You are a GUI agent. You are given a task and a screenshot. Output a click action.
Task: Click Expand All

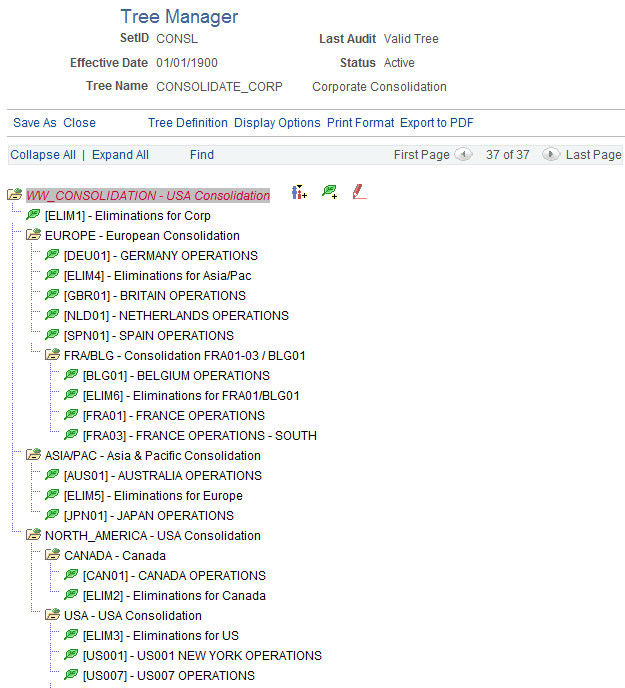click(x=120, y=155)
